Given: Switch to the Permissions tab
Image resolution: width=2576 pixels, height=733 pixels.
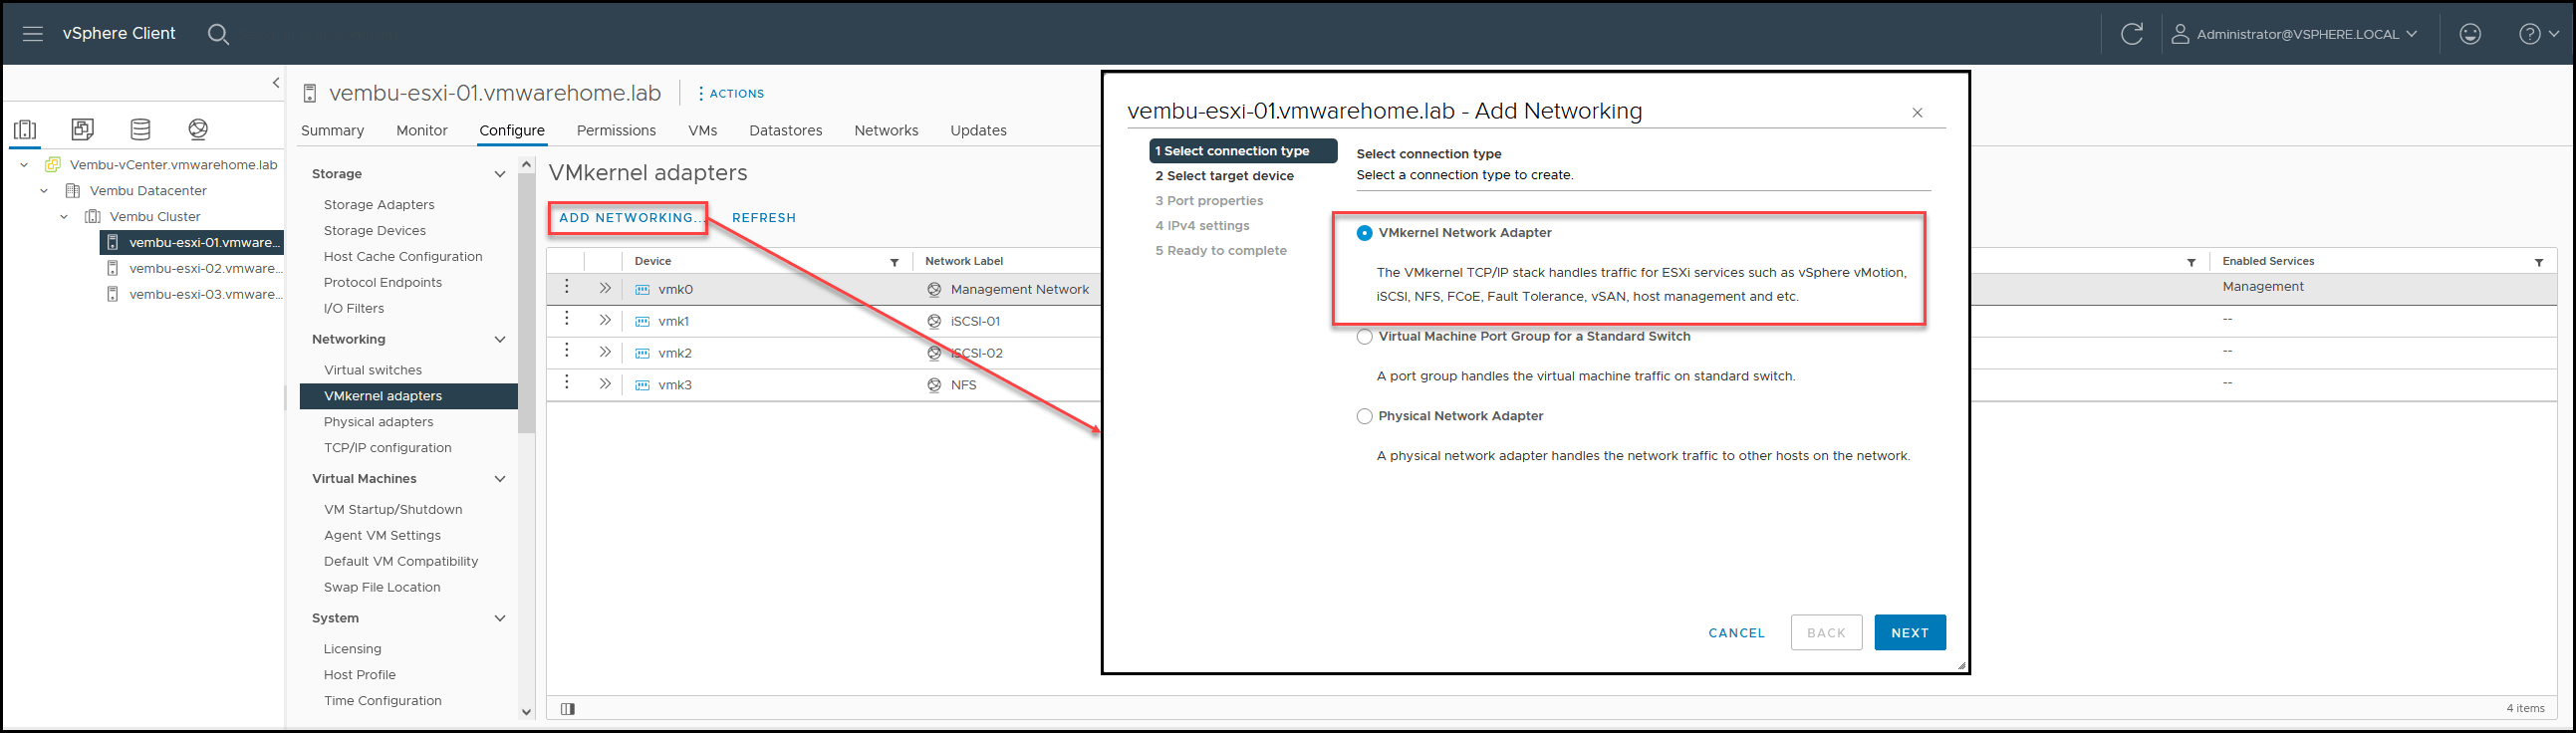Looking at the screenshot, I should coord(616,130).
